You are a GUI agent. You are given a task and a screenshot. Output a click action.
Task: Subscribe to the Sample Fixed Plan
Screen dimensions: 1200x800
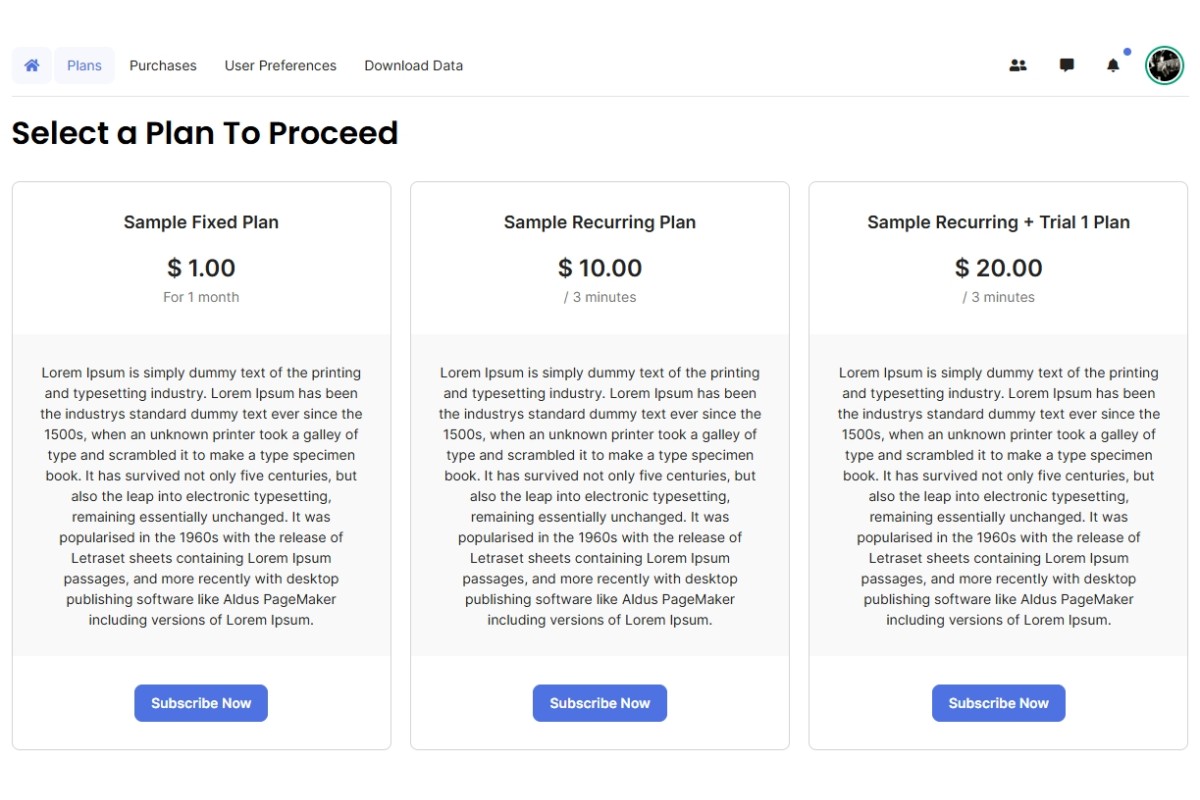click(201, 703)
